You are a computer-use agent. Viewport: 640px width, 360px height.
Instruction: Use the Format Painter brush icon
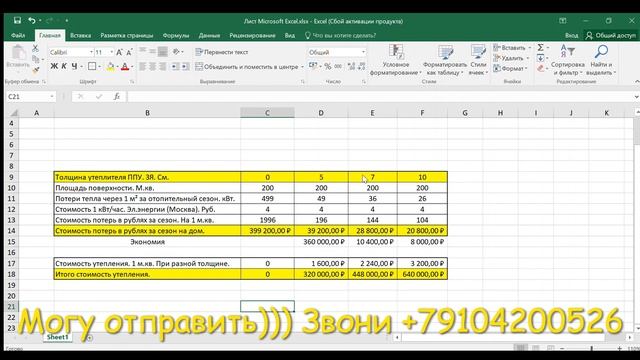(x=36, y=70)
